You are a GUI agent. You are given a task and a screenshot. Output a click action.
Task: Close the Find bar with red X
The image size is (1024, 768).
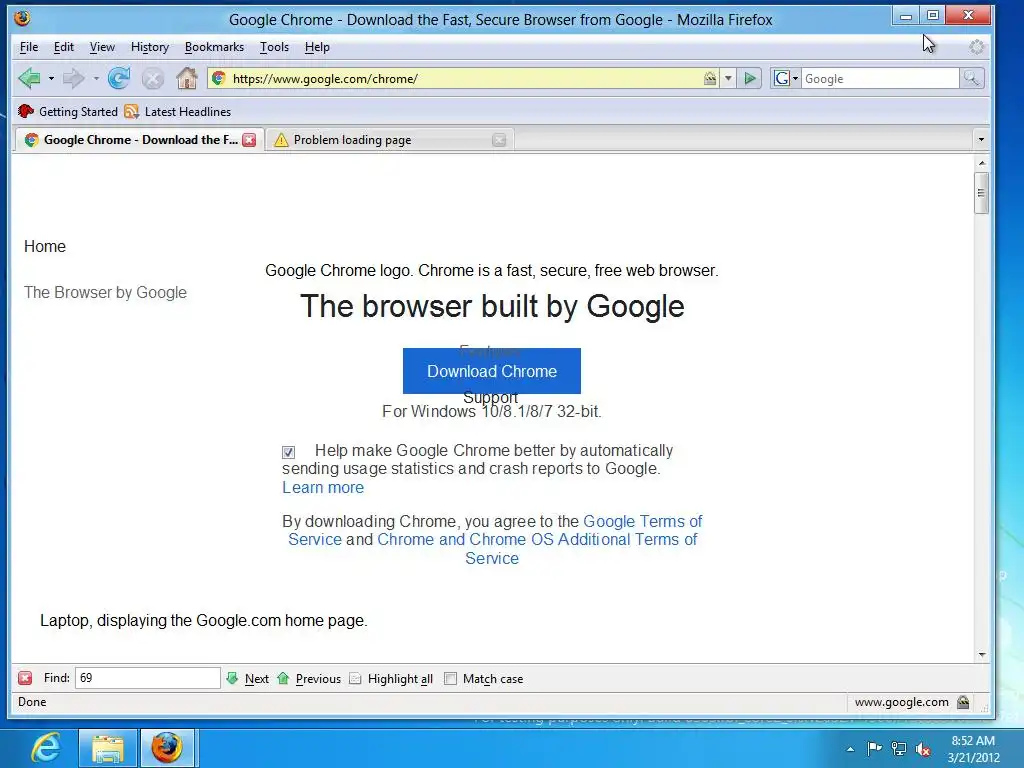(x=25, y=678)
